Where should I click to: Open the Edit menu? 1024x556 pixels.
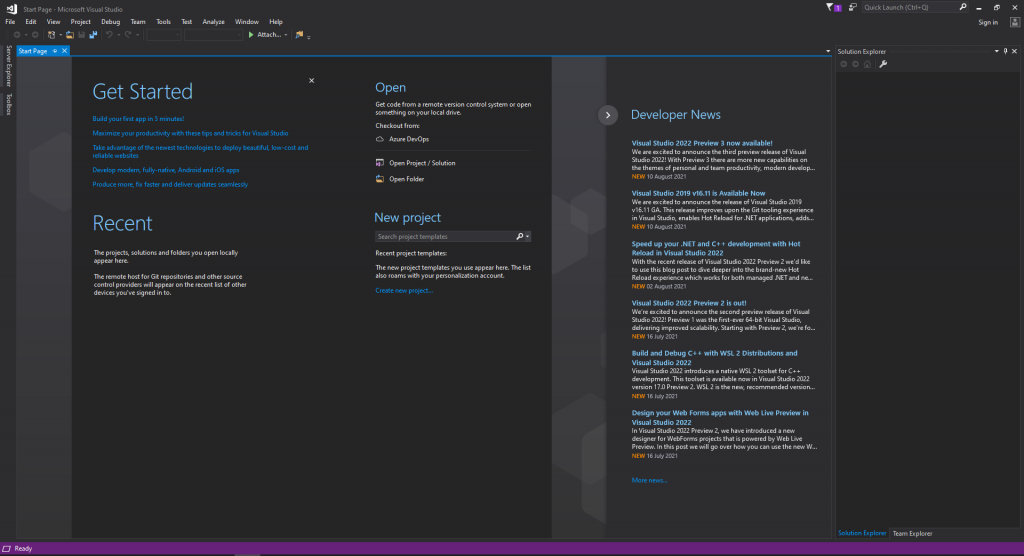(31, 22)
